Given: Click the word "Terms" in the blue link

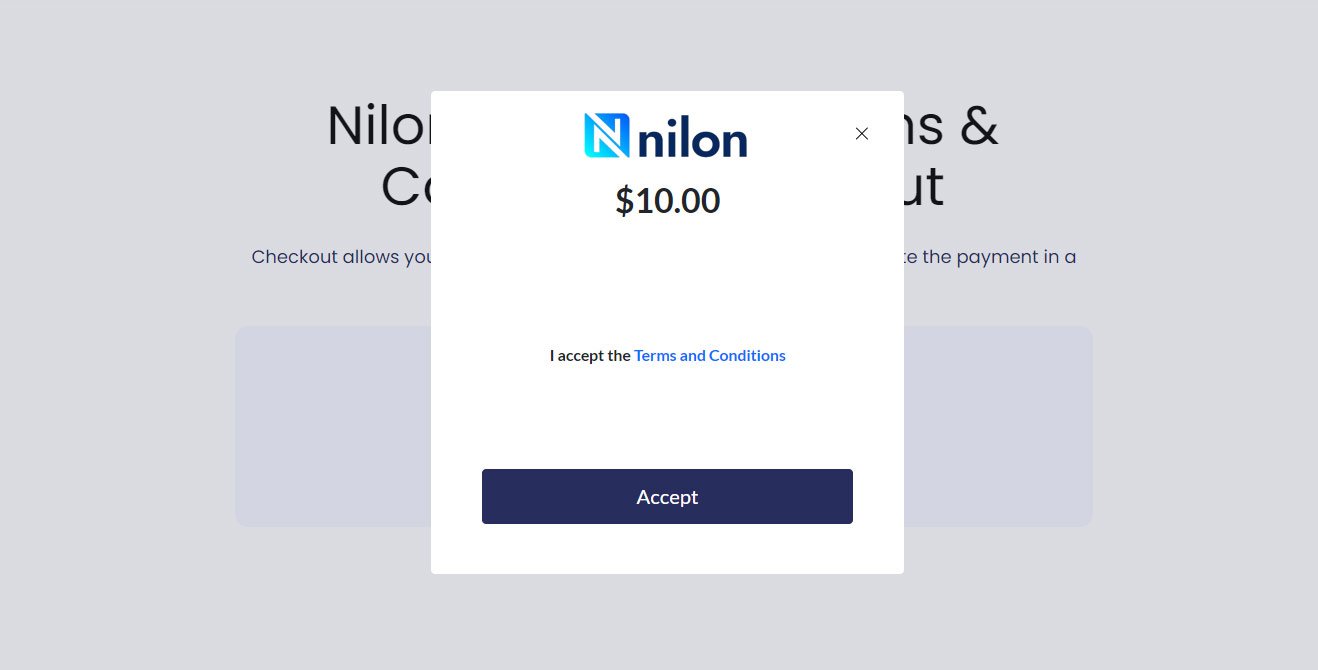Looking at the screenshot, I should [x=655, y=355].
